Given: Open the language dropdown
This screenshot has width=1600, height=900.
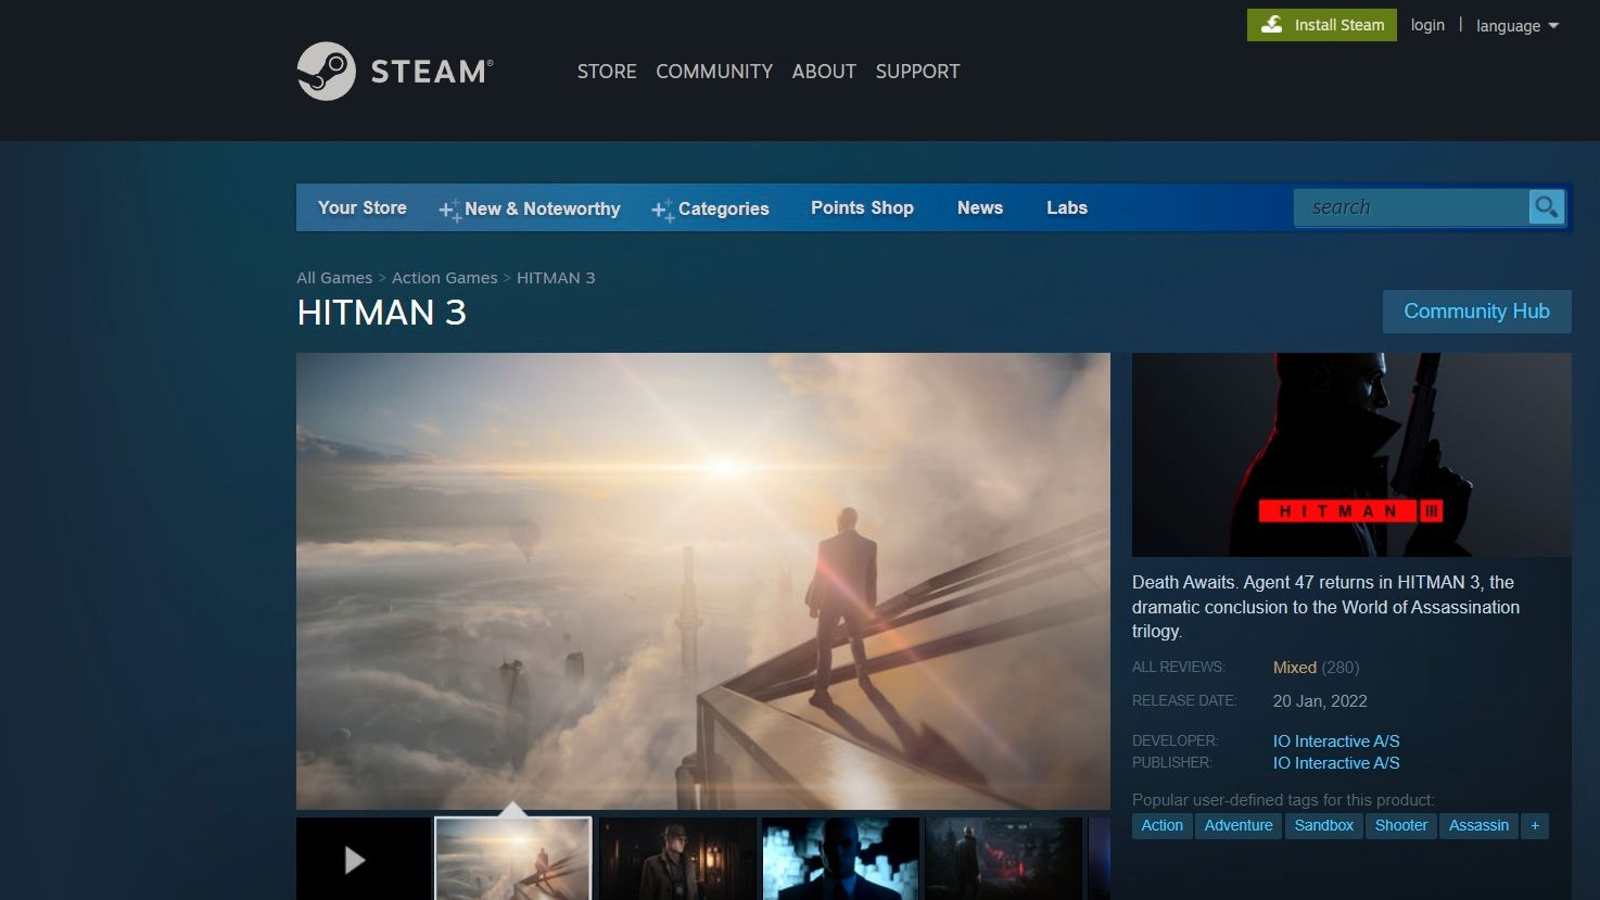Looking at the screenshot, I should (1517, 25).
